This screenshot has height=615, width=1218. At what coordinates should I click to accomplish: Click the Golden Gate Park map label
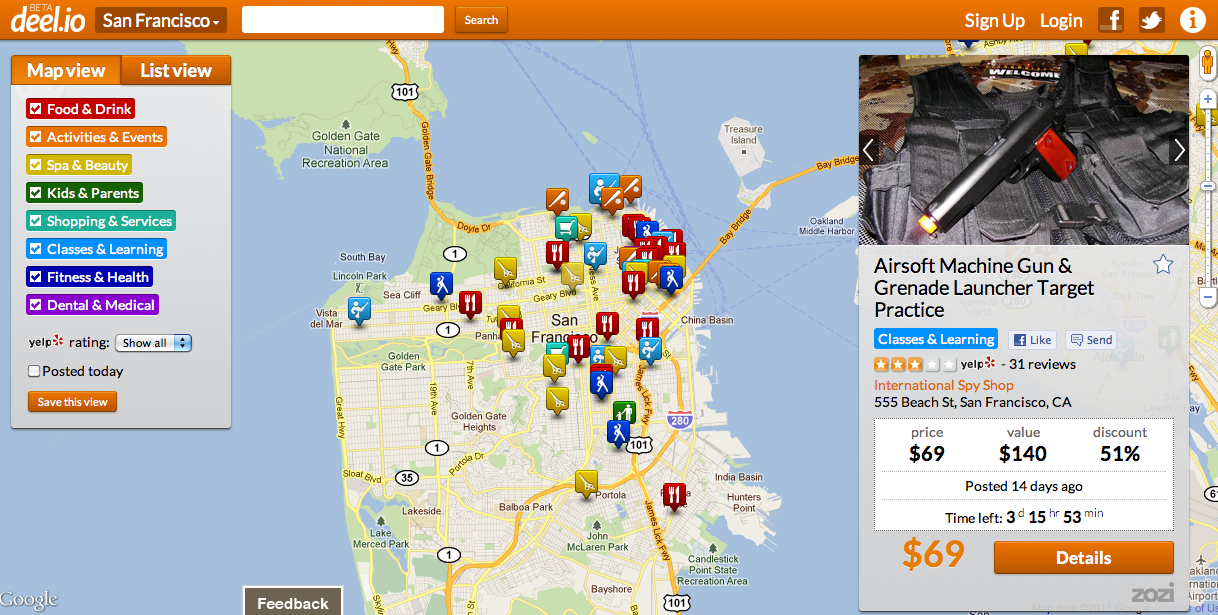[404, 361]
